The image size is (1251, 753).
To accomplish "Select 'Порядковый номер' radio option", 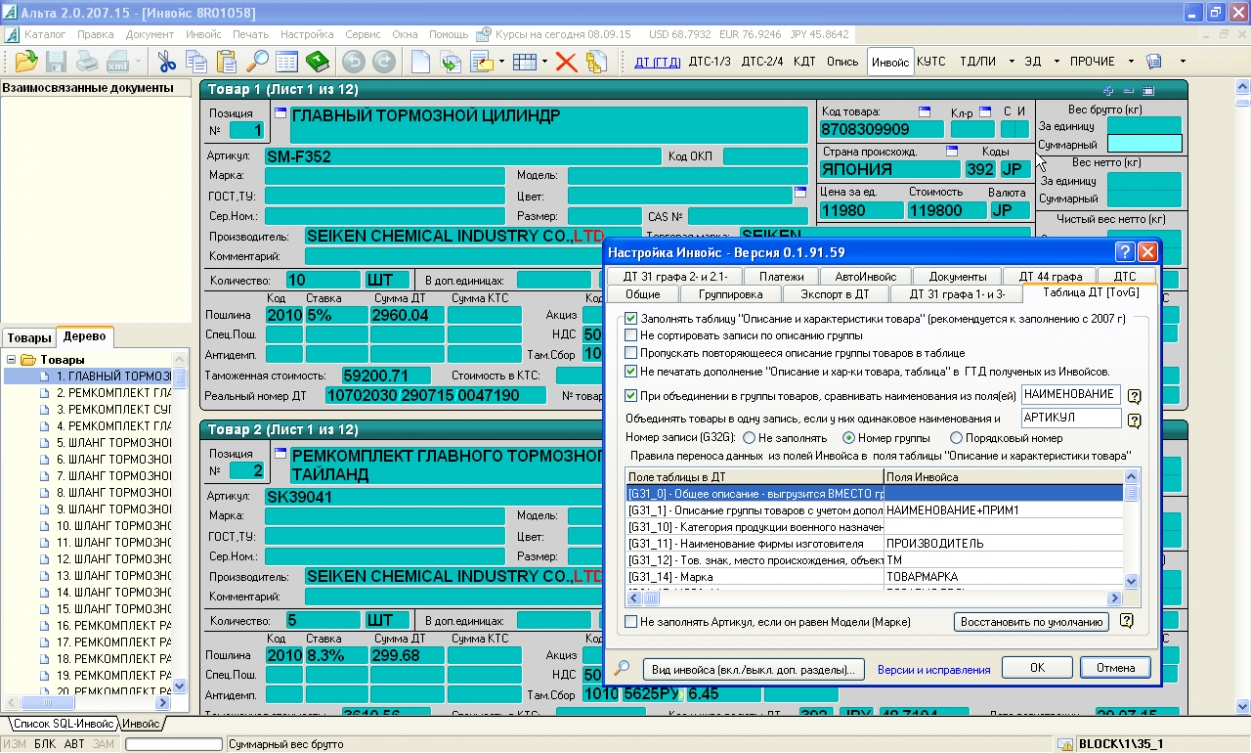I will (x=956, y=438).
